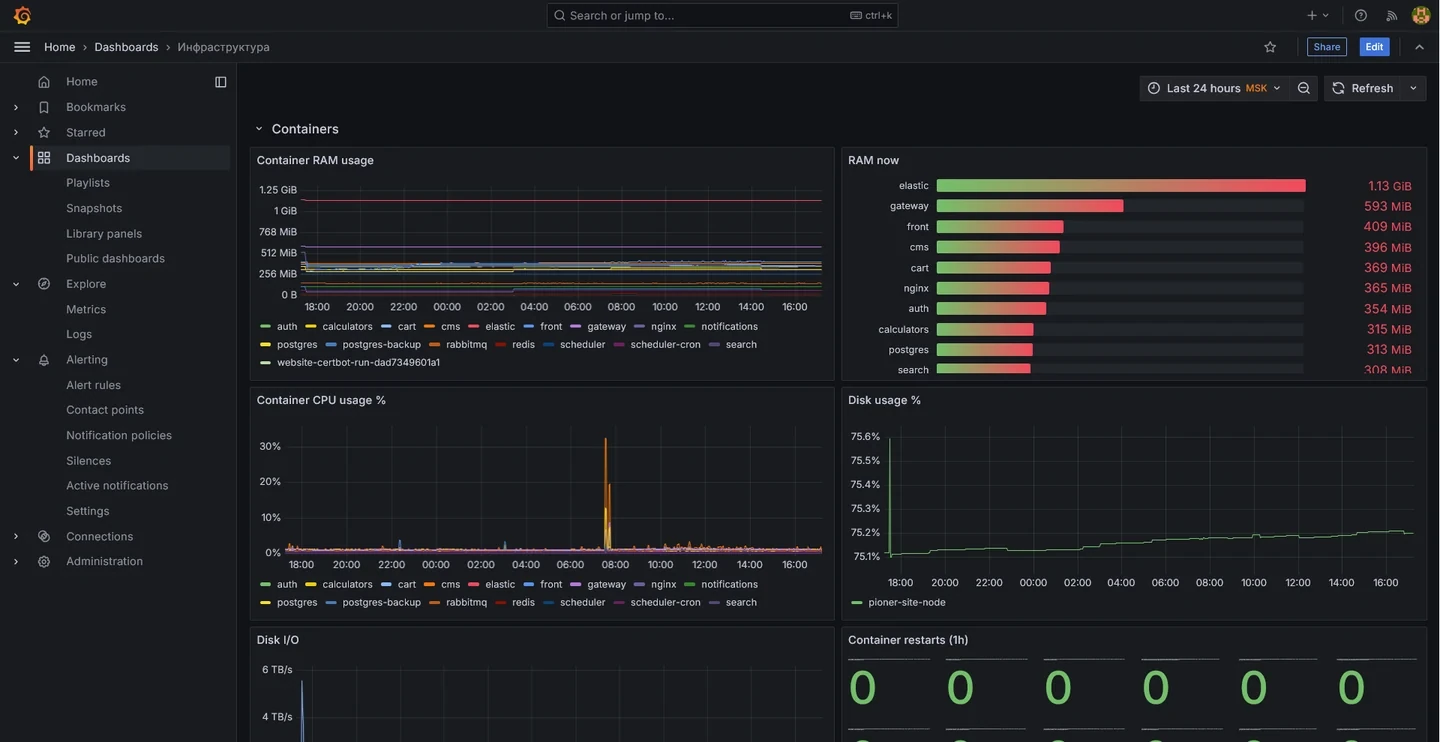
Task: Collapse the Dashboards section
Action: click(x=16, y=158)
